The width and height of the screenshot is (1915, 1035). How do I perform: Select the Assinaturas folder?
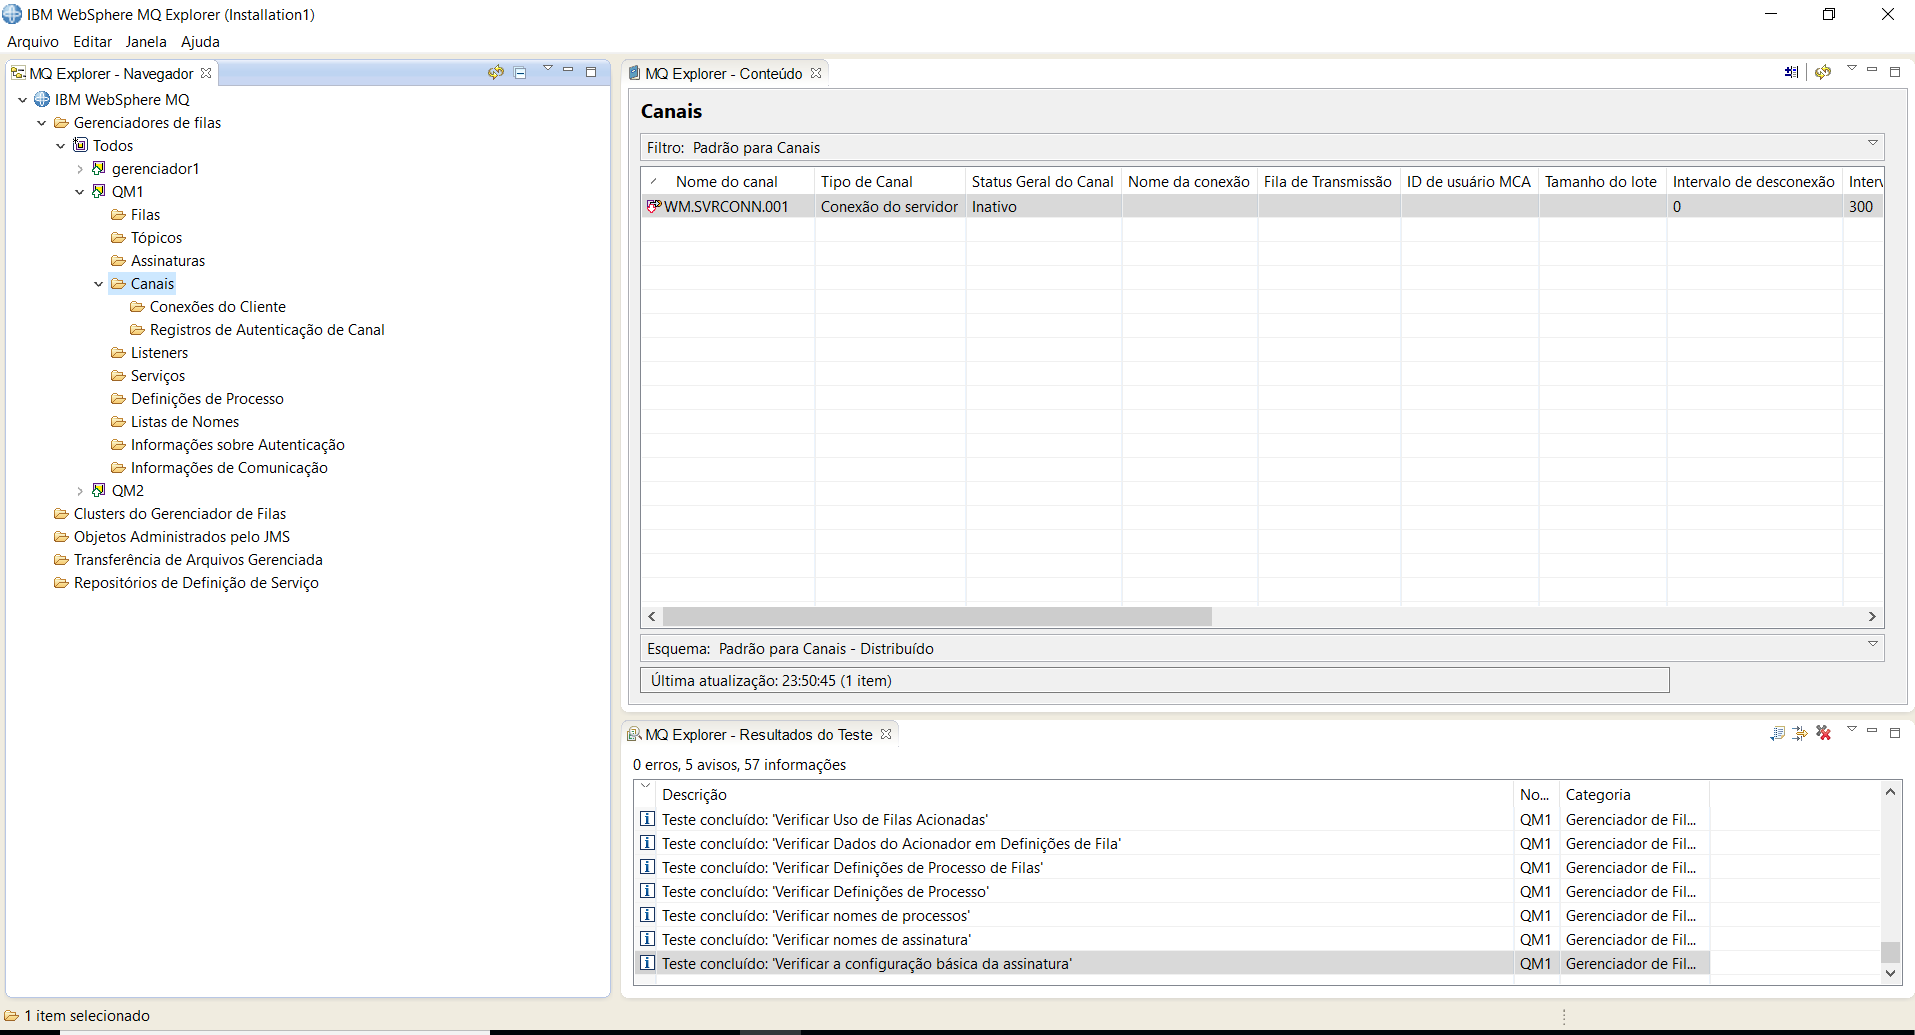pyautogui.click(x=168, y=261)
